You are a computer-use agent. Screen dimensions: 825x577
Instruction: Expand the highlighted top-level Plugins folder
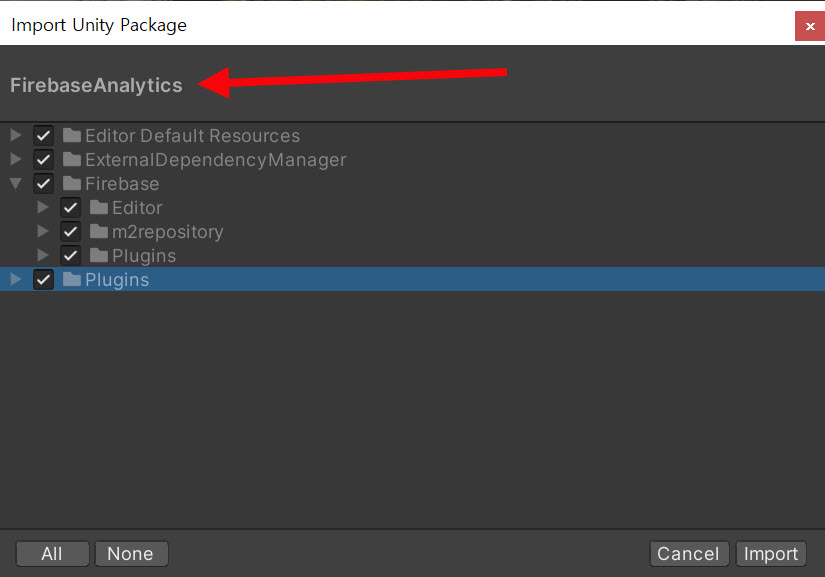pos(16,279)
